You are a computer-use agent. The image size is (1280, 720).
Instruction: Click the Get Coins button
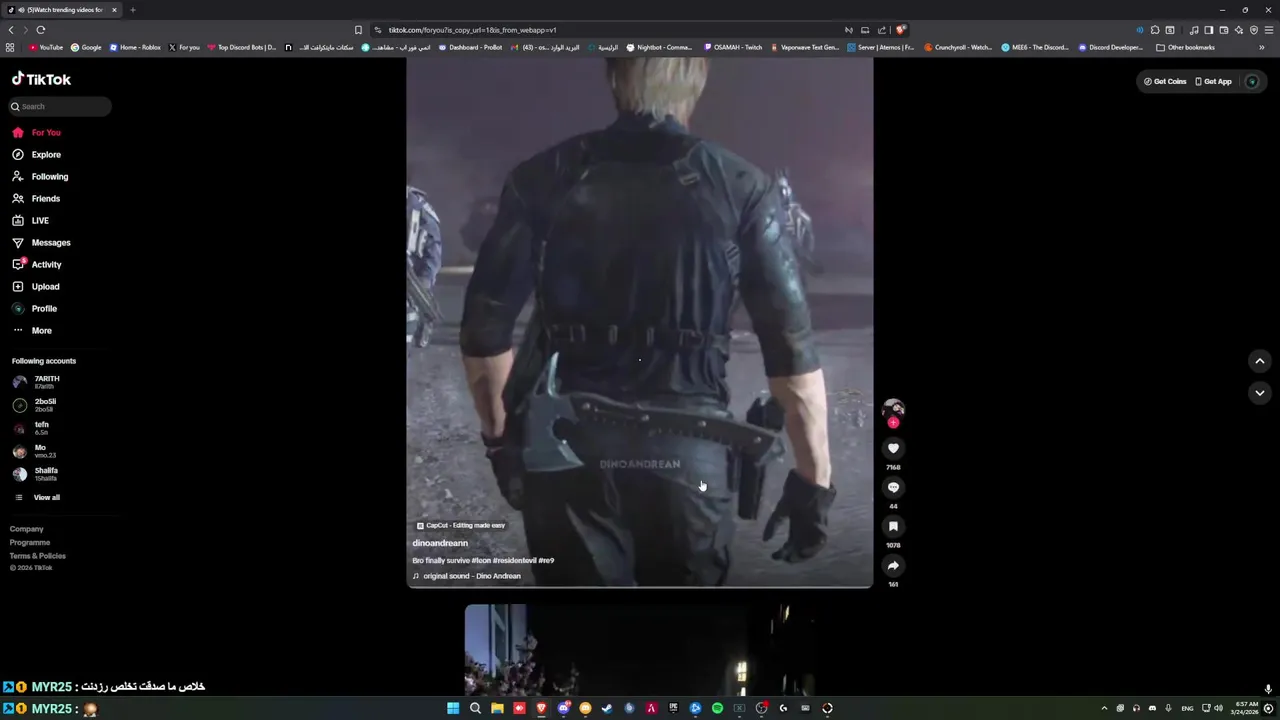(1165, 81)
